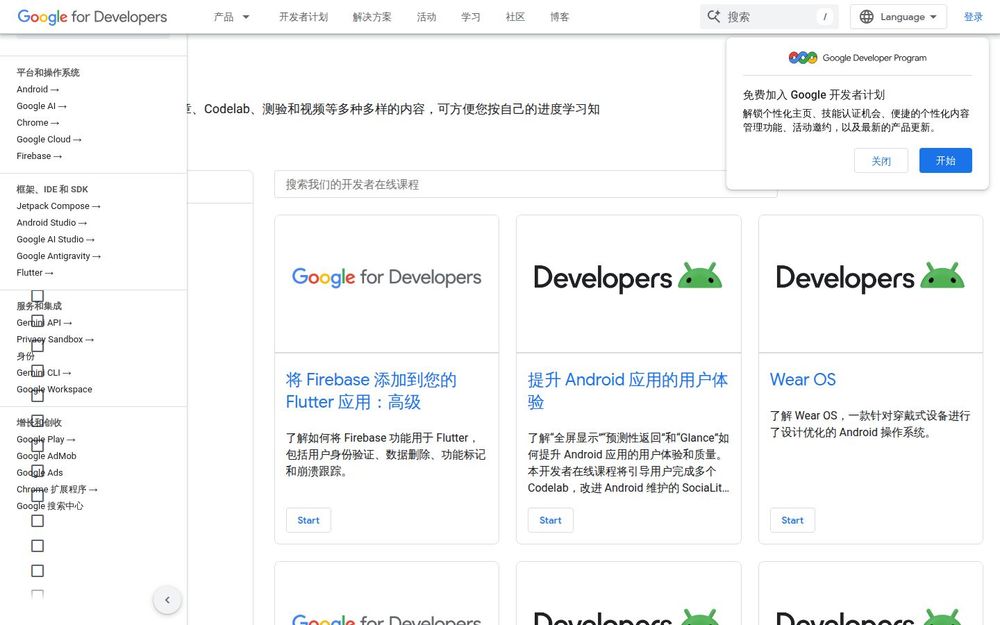Open the Chrome 扩展程序 sidebar link
The width and height of the screenshot is (1000, 625).
coord(57,489)
